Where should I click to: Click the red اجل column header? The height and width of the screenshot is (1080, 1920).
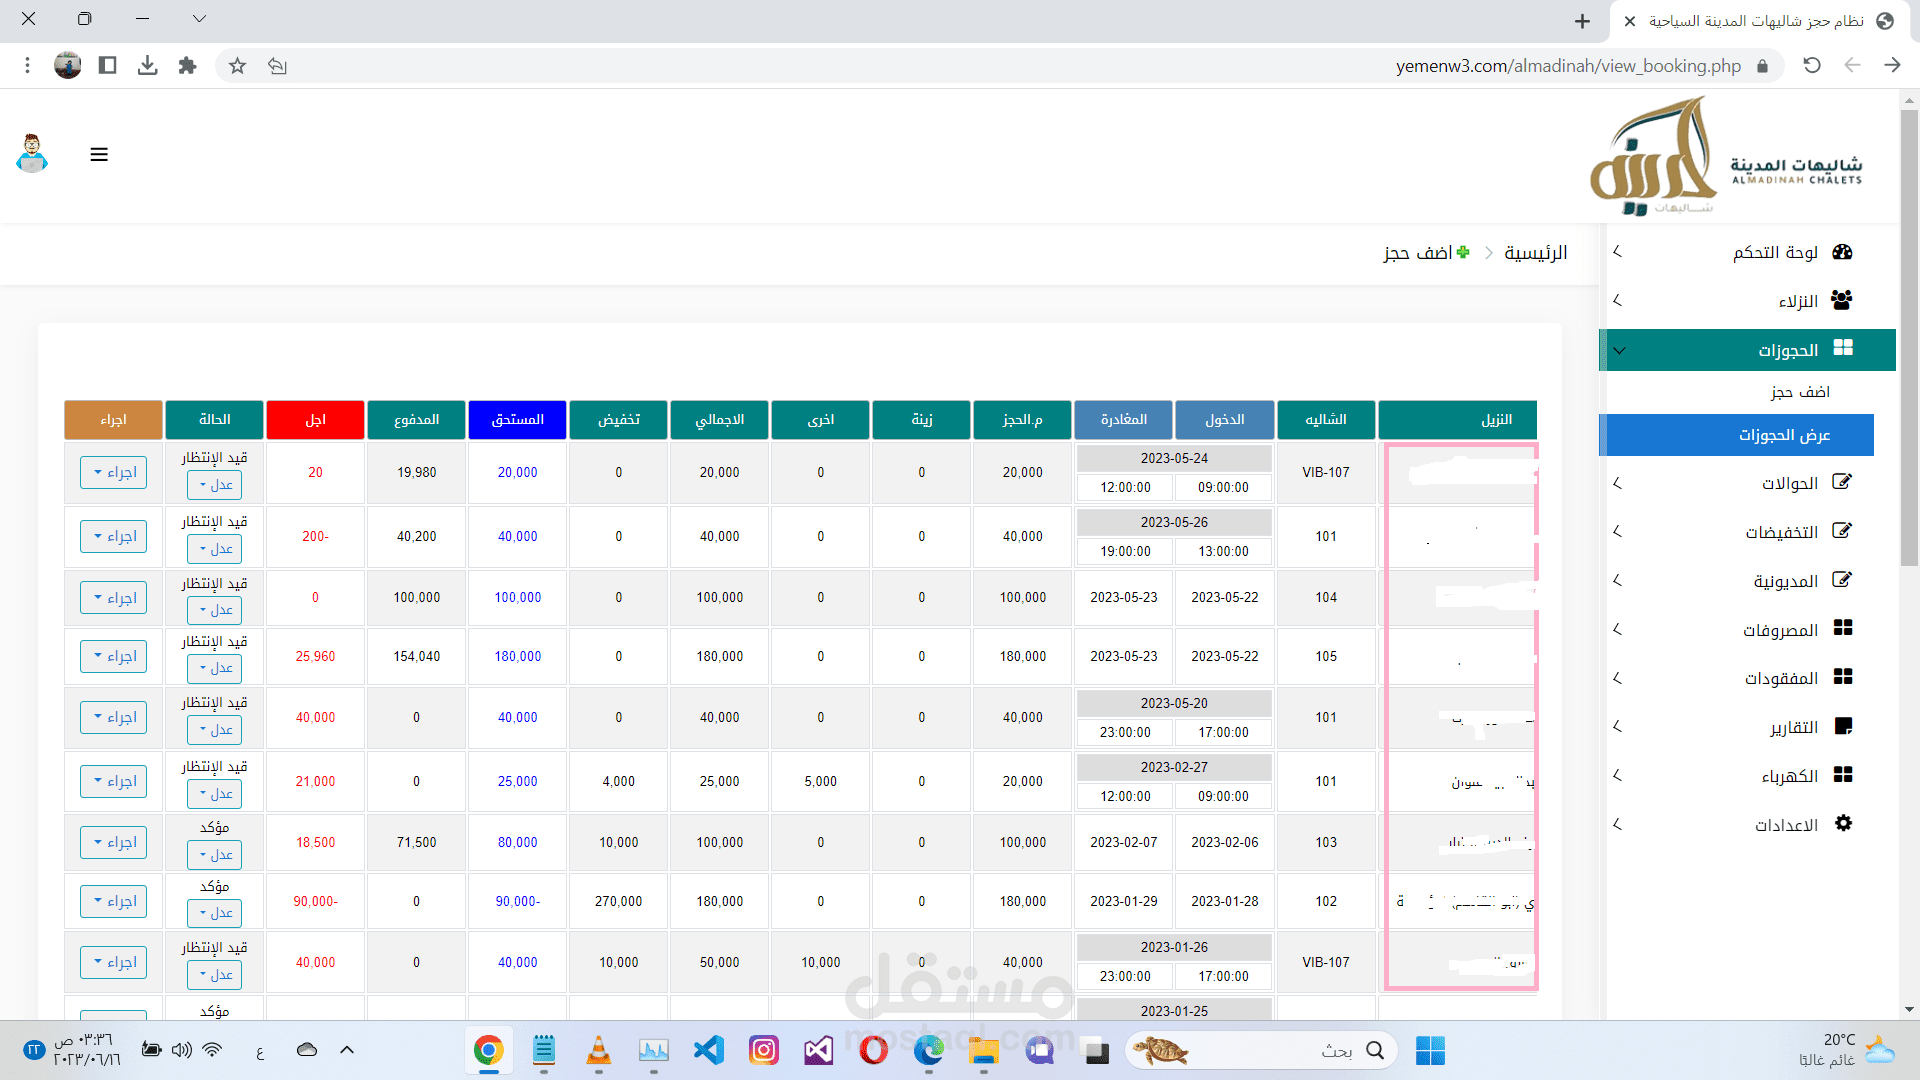coord(315,420)
